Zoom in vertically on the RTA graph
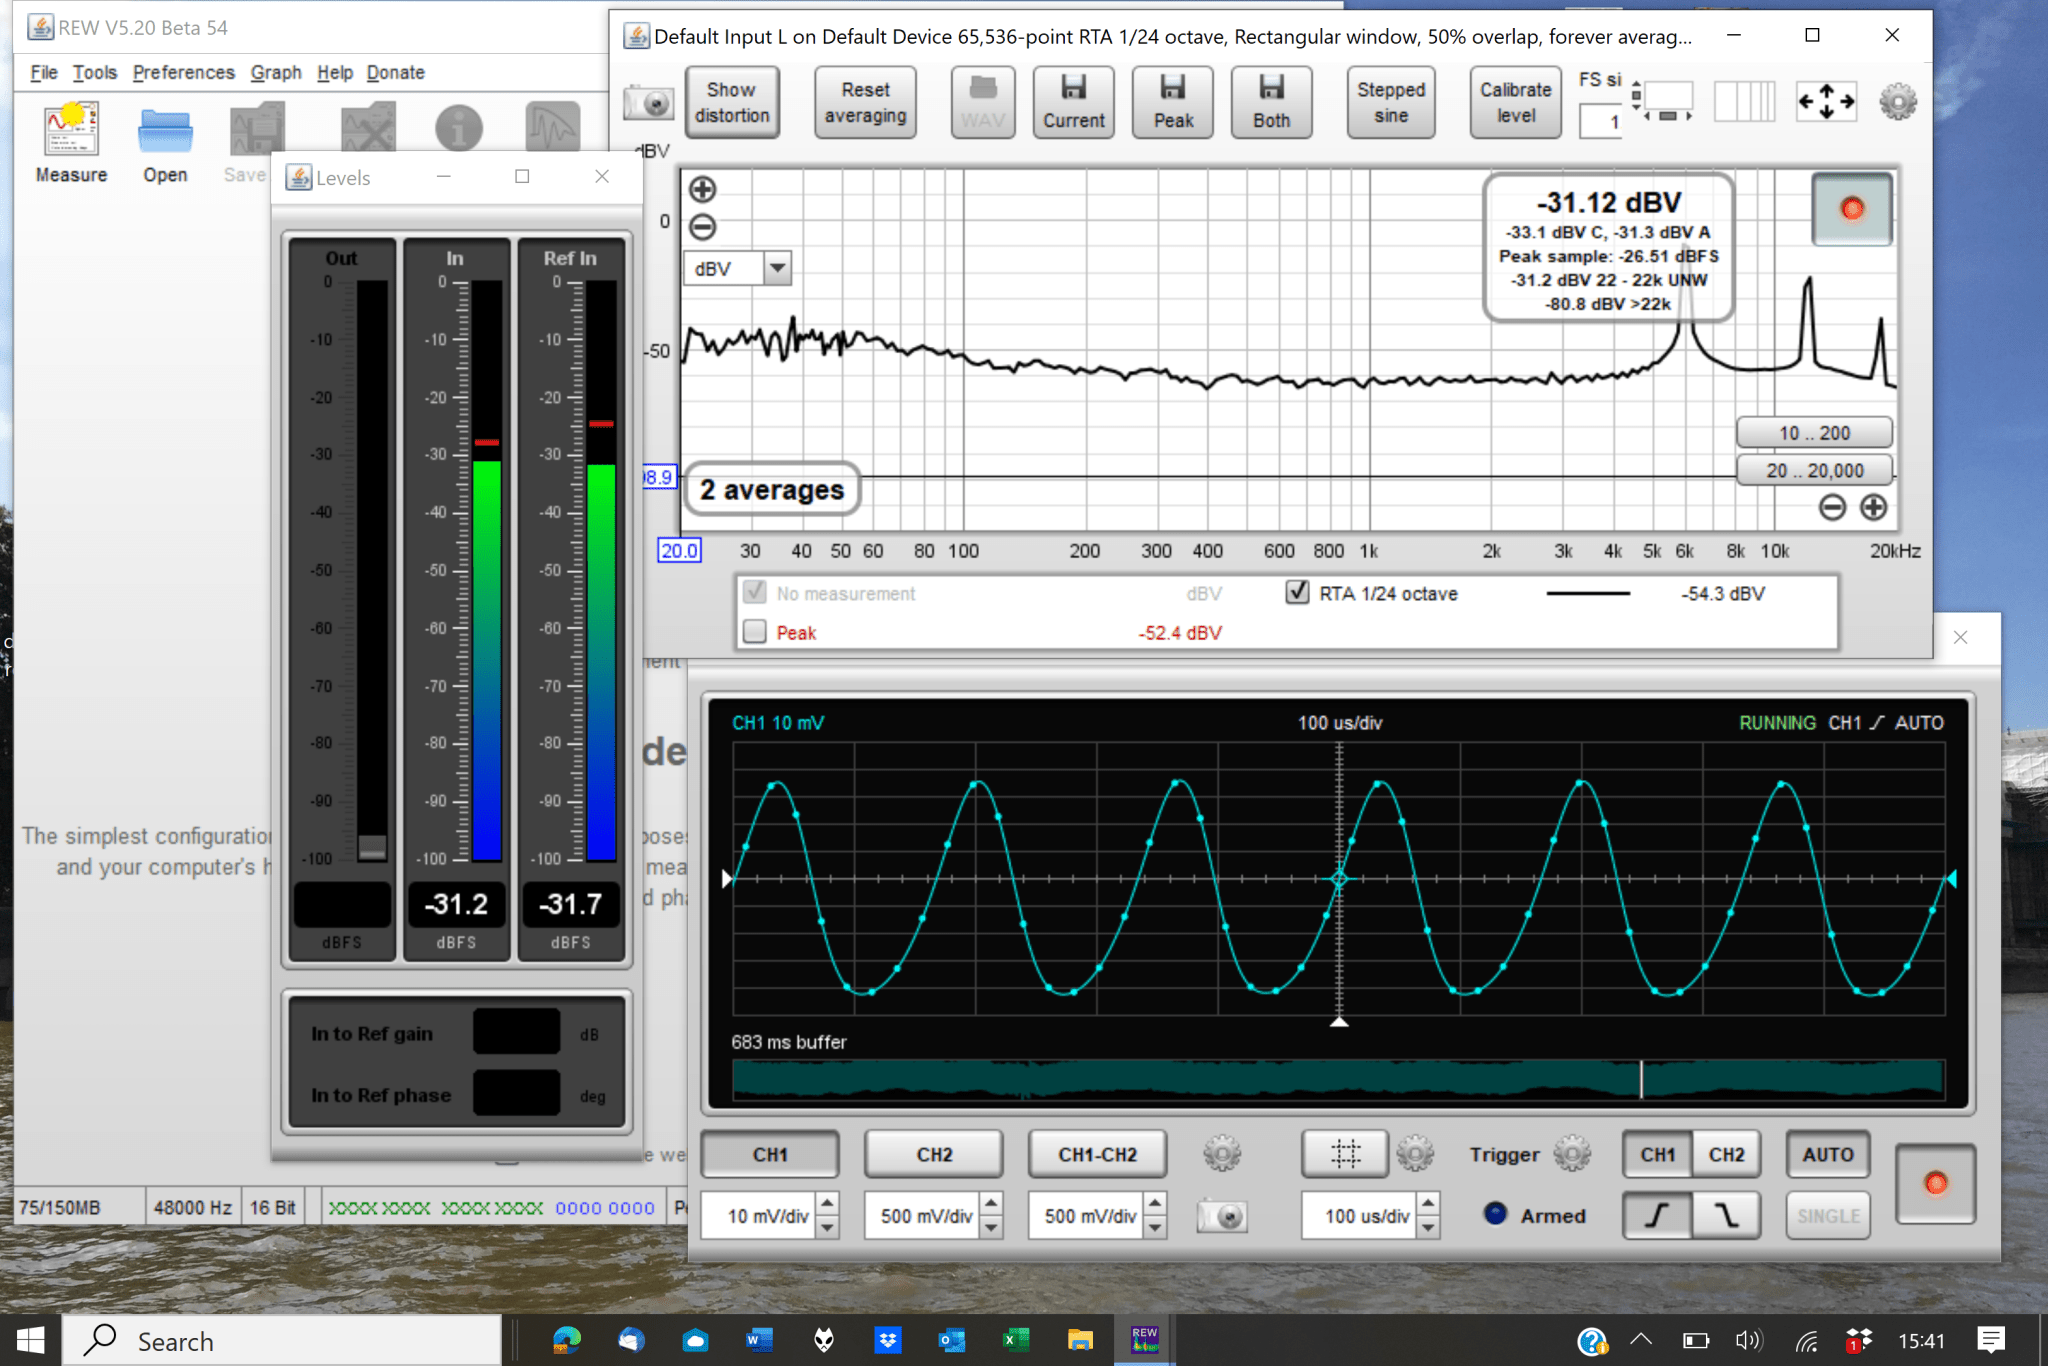Viewport: 2048px width, 1366px height. click(703, 189)
